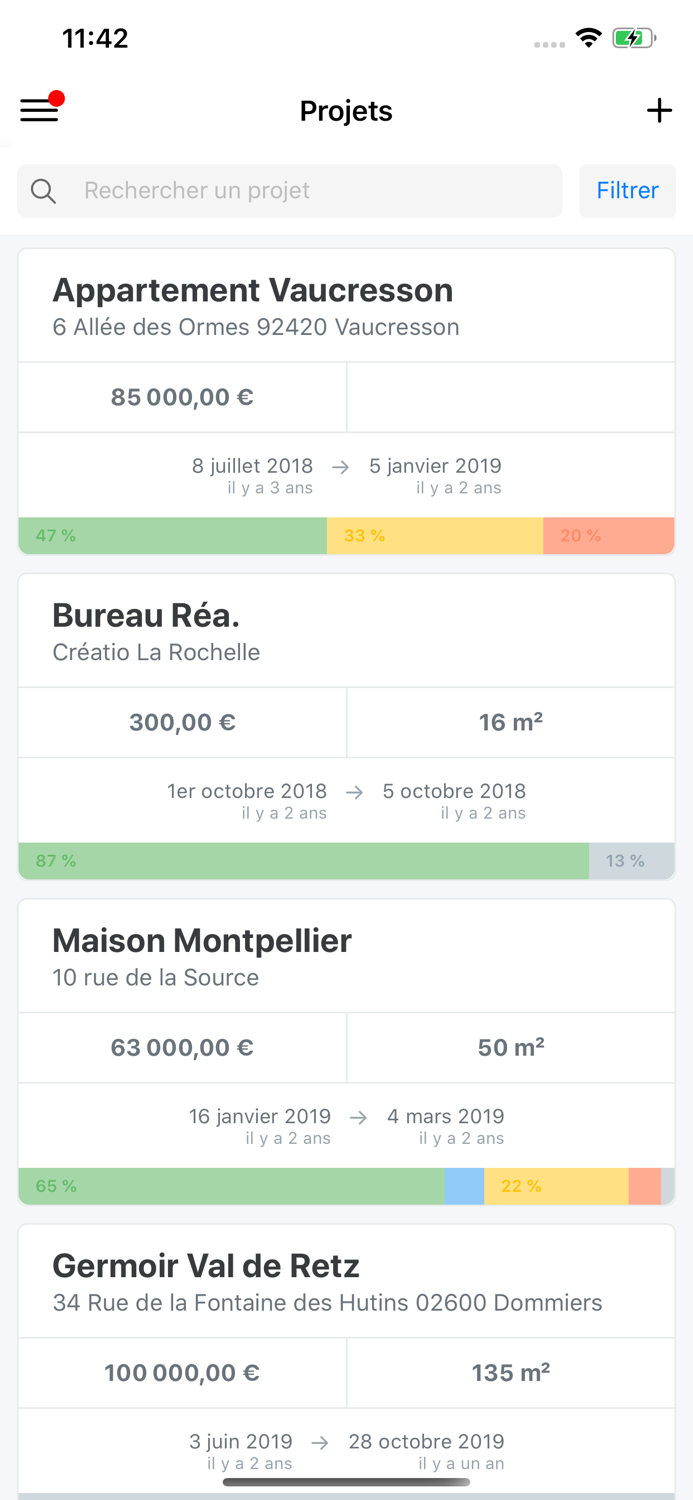Click the yellow 33 % progress segment
The image size is (693, 1500).
click(x=435, y=536)
